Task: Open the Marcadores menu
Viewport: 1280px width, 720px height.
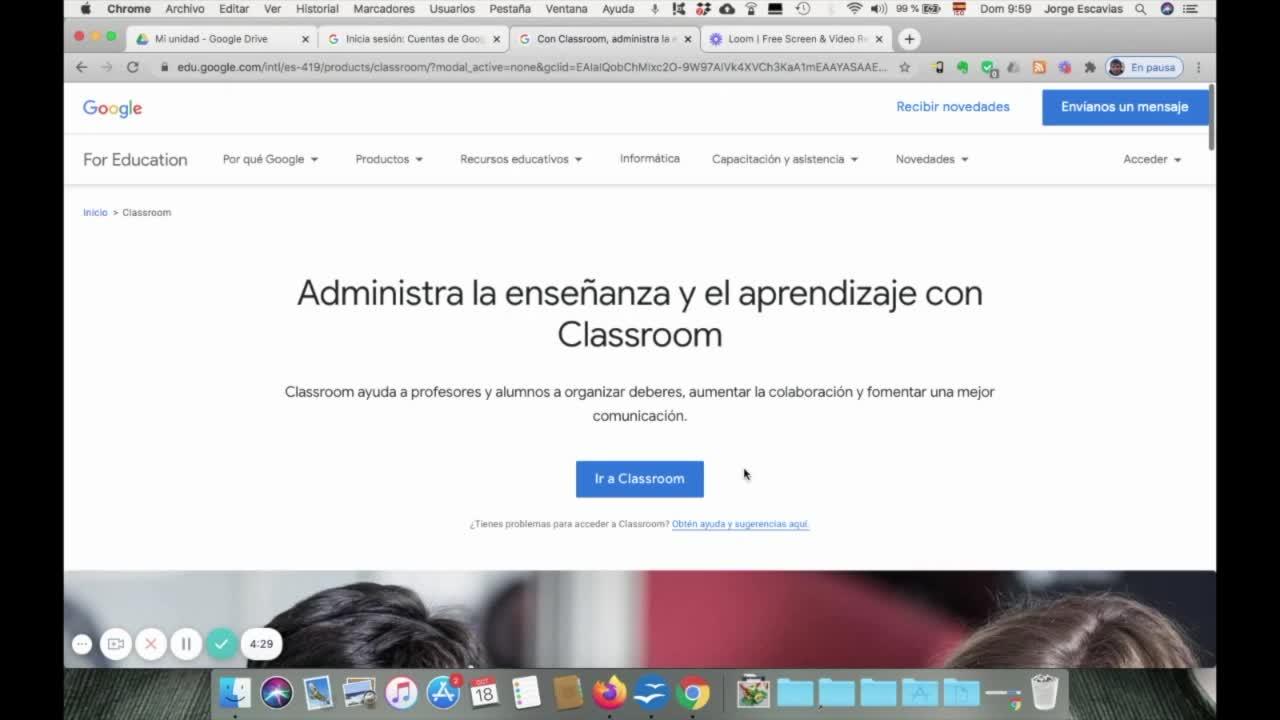Action: (x=384, y=9)
